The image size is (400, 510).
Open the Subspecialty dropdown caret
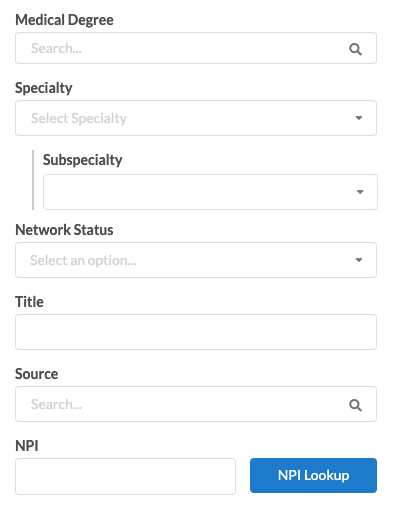[360, 192]
